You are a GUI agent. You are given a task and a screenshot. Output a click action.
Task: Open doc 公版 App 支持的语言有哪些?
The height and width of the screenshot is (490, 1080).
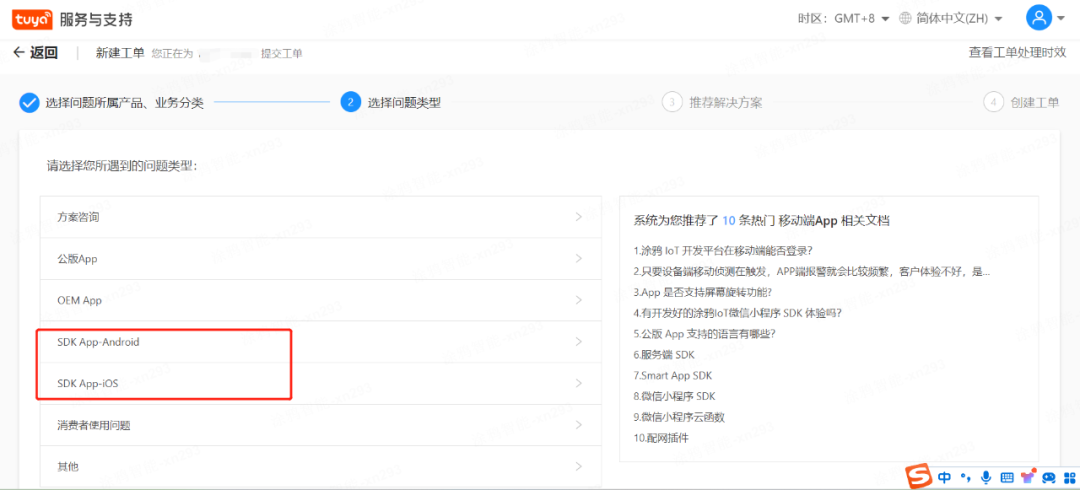click(x=705, y=334)
